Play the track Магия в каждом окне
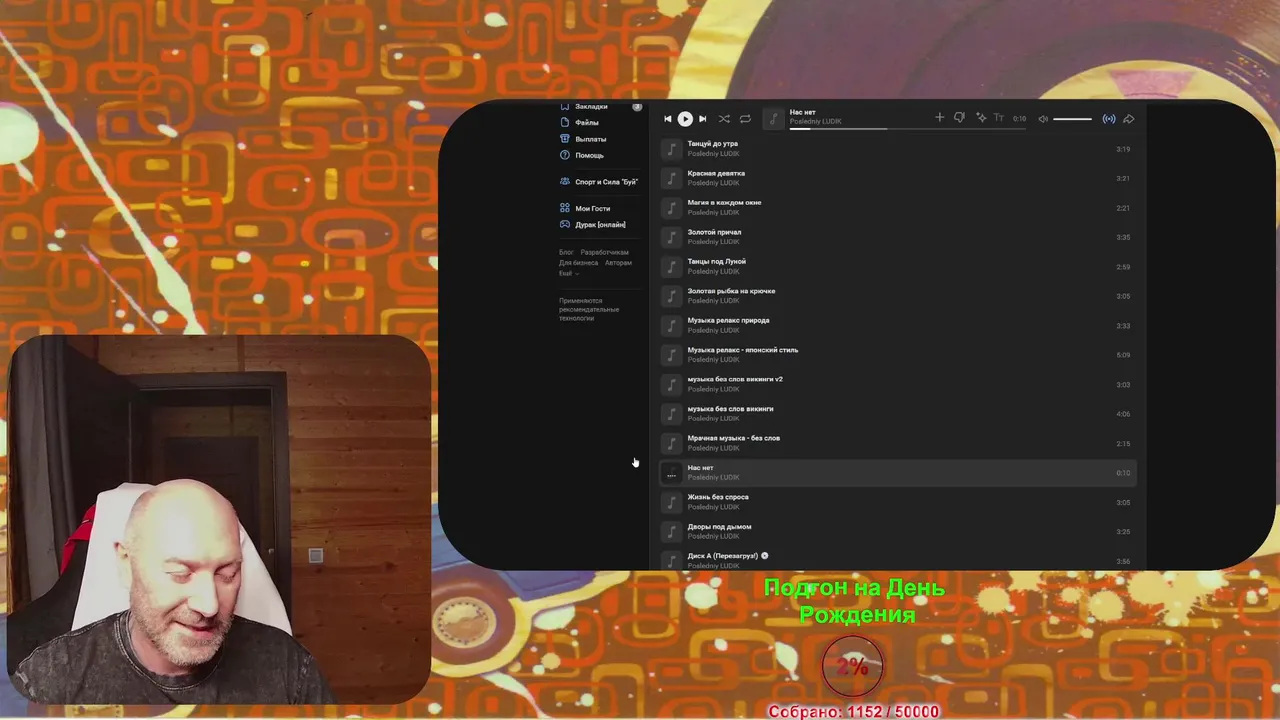Image resolution: width=1280 pixels, height=720 pixels. point(899,208)
